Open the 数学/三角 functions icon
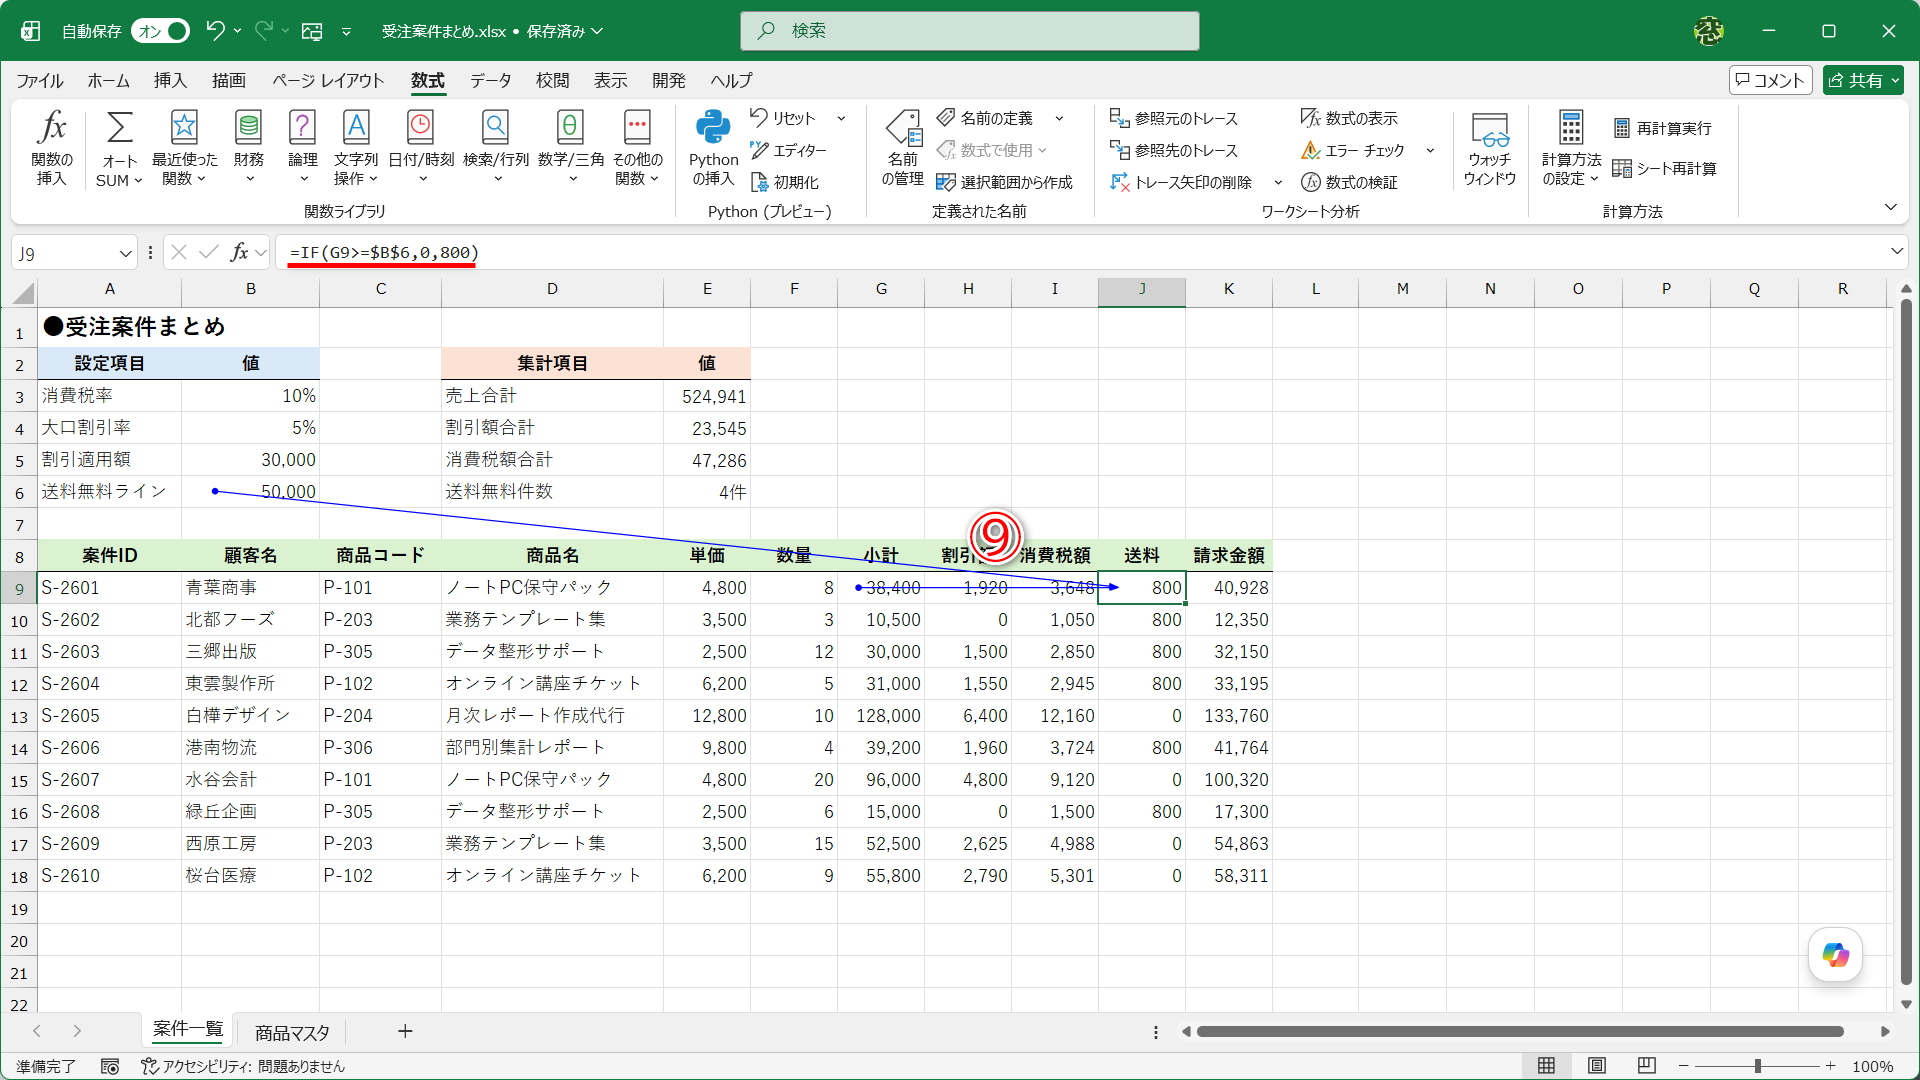 click(571, 128)
